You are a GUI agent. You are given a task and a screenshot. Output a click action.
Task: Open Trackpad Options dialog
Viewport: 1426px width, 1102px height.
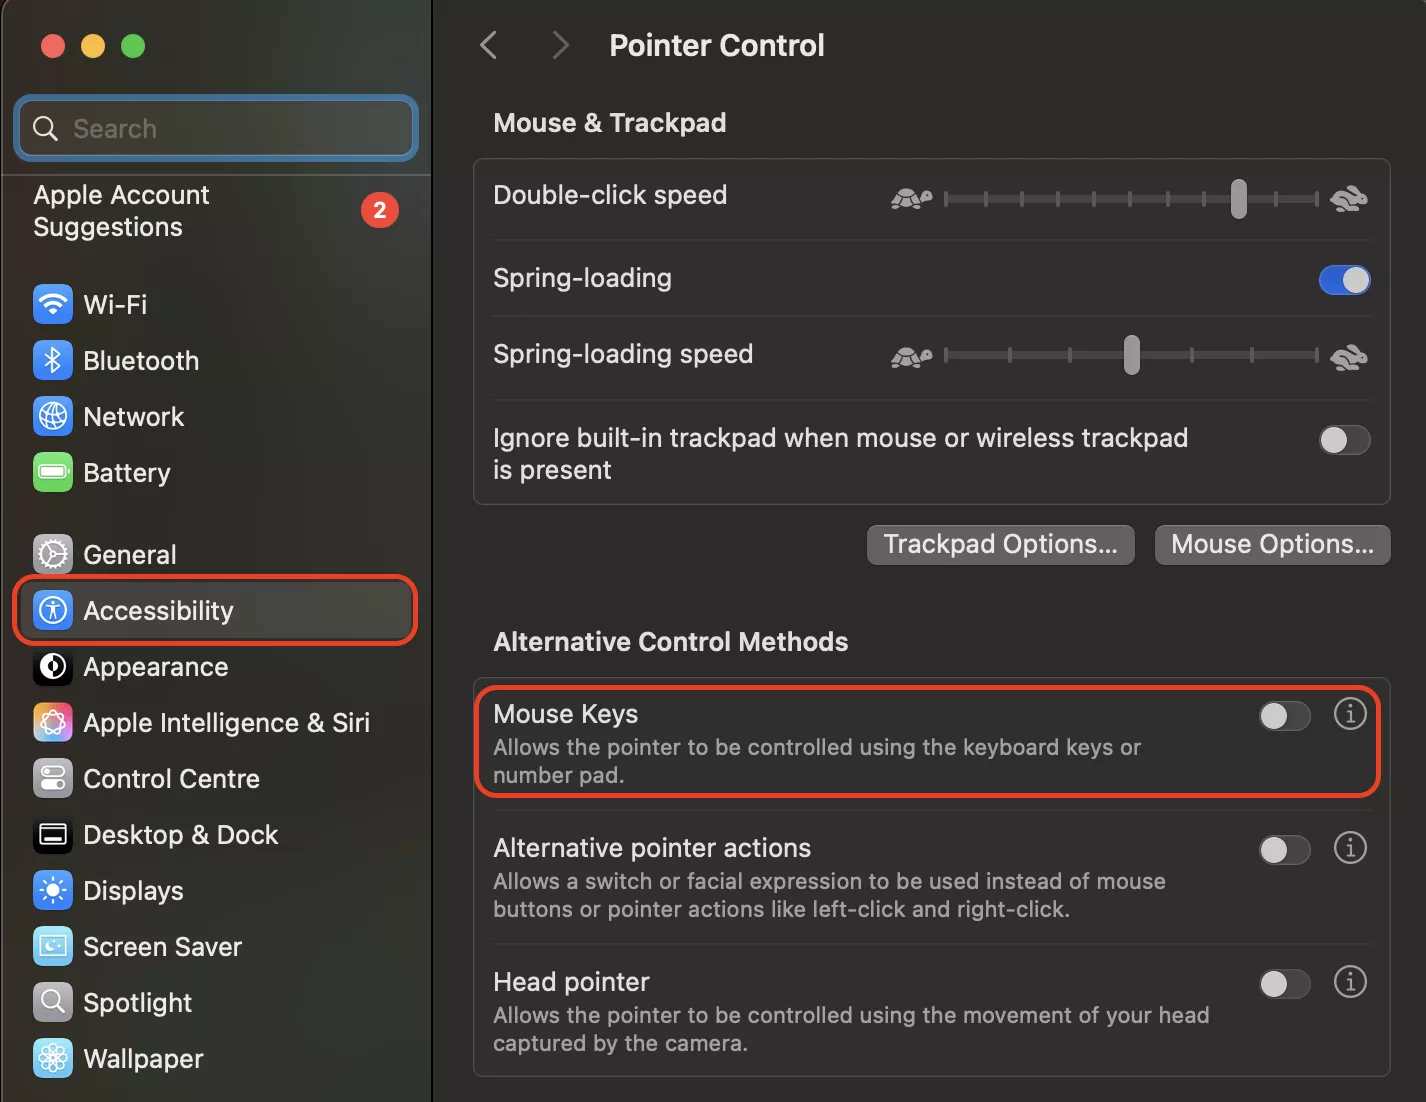click(x=1000, y=545)
